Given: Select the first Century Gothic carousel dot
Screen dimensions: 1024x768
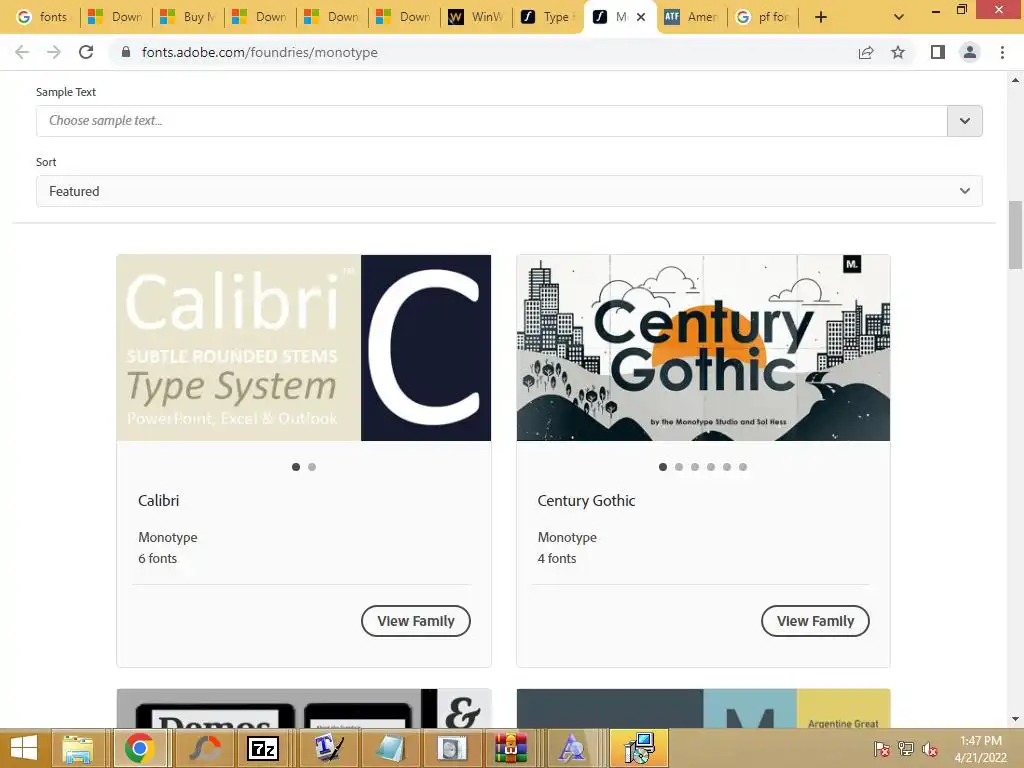Looking at the screenshot, I should click(x=663, y=467).
